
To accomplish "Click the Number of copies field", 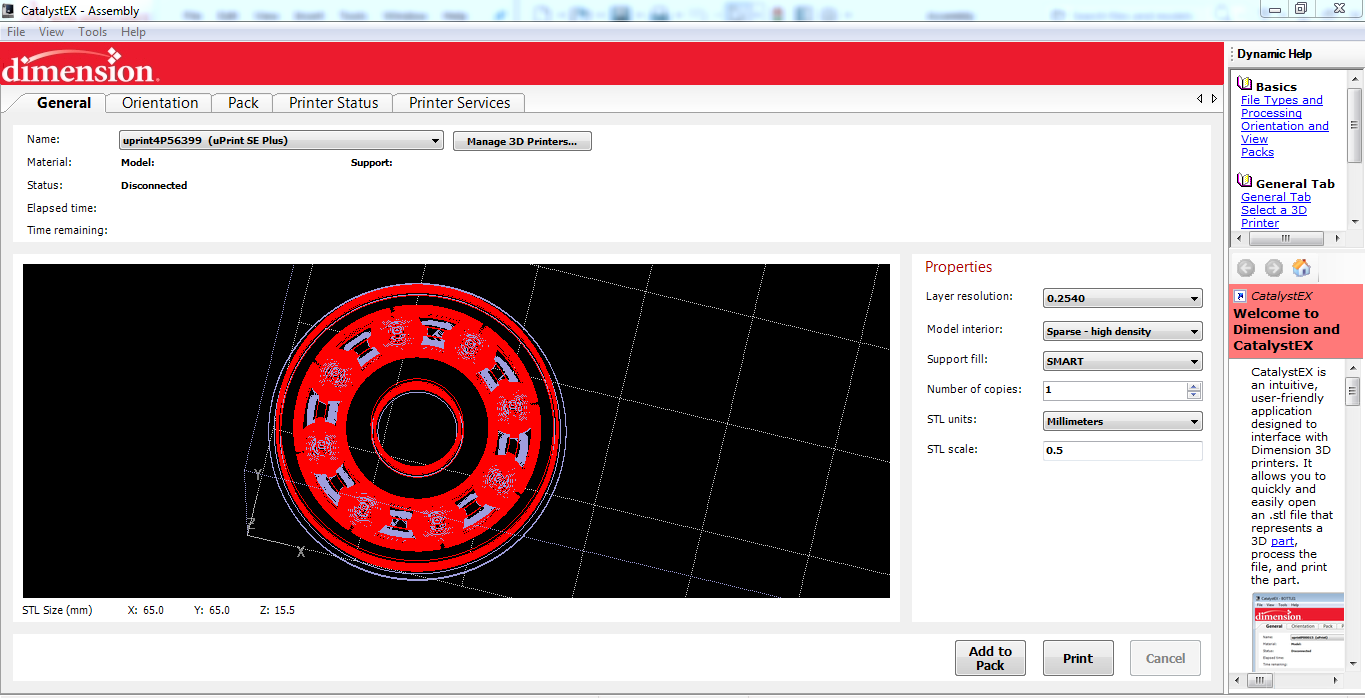I will tap(1114, 390).
